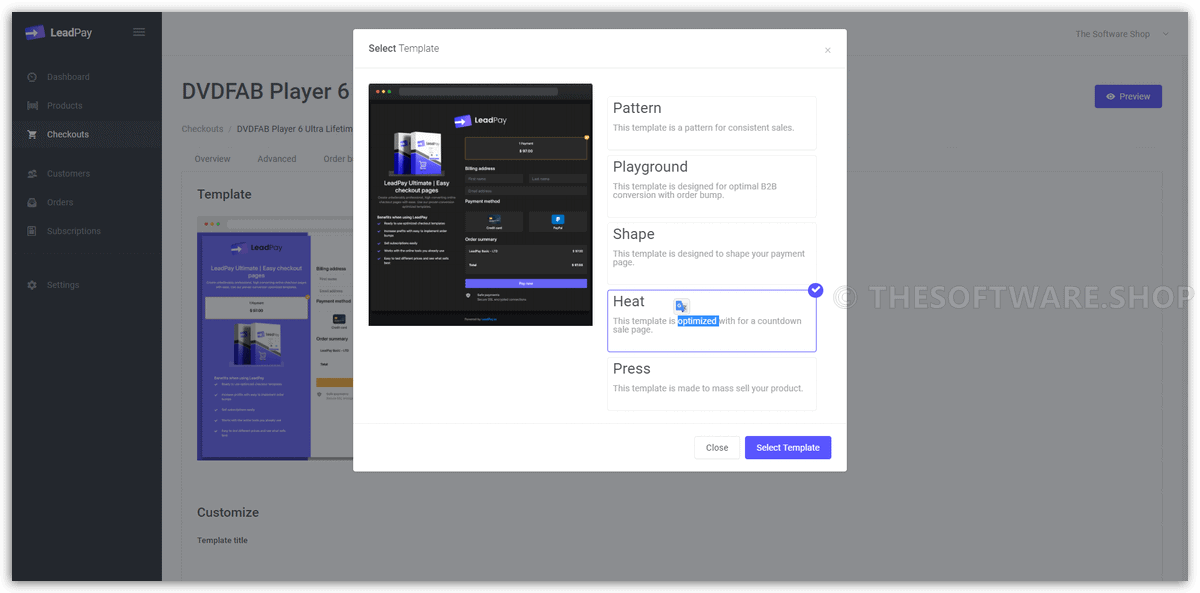Click the eye icon on the Preview button

(x=1110, y=97)
